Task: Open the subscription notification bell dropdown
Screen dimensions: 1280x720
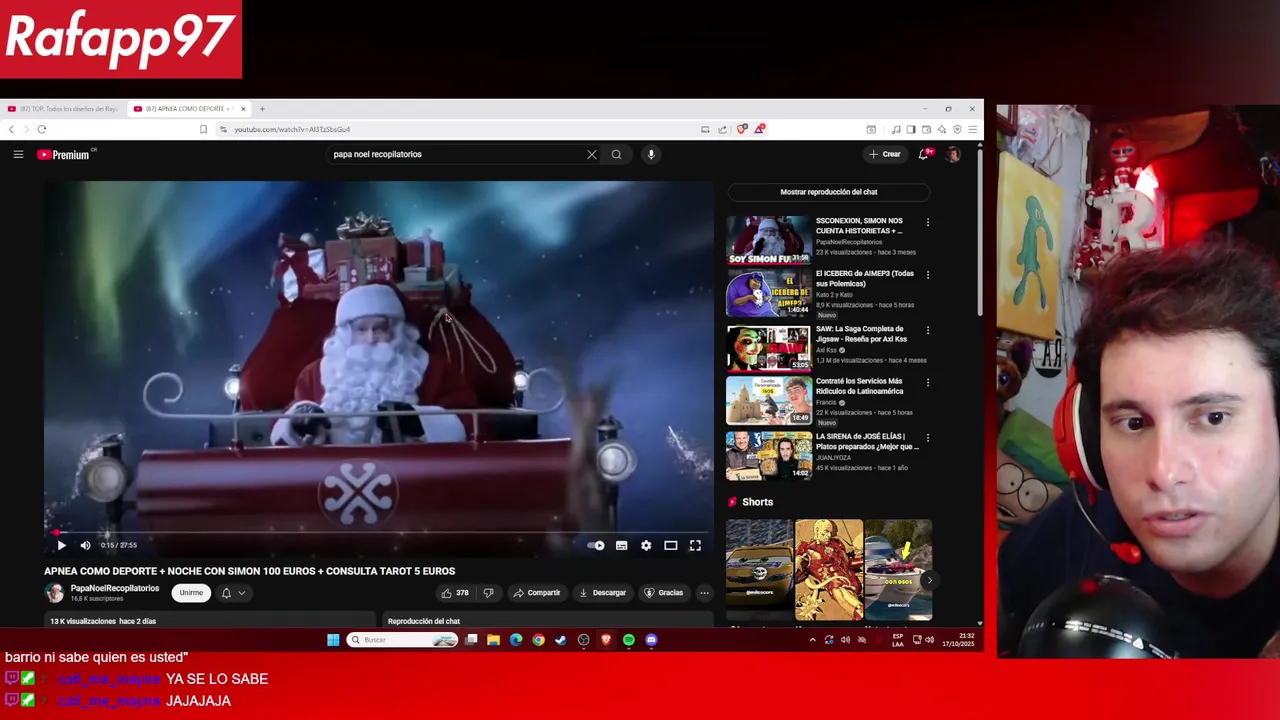Action: [x=233, y=593]
